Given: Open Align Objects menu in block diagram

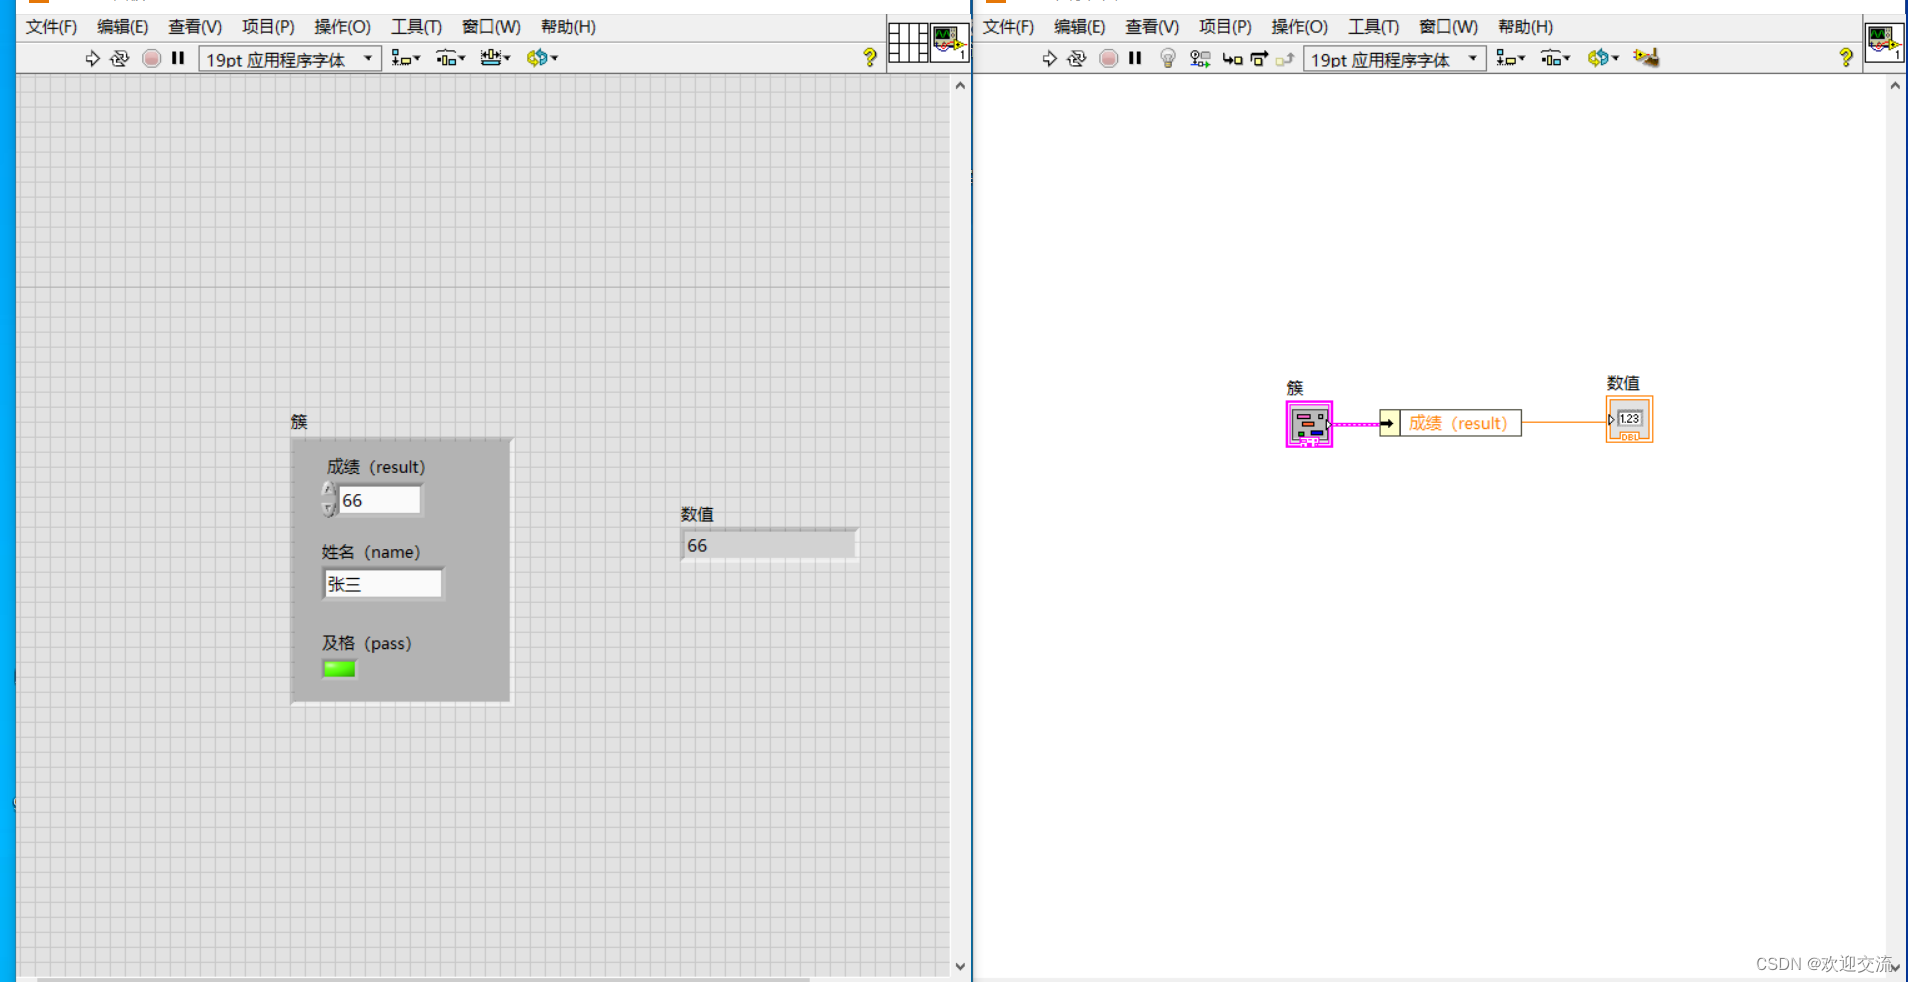Looking at the screenshot, I should point(1511,58).
